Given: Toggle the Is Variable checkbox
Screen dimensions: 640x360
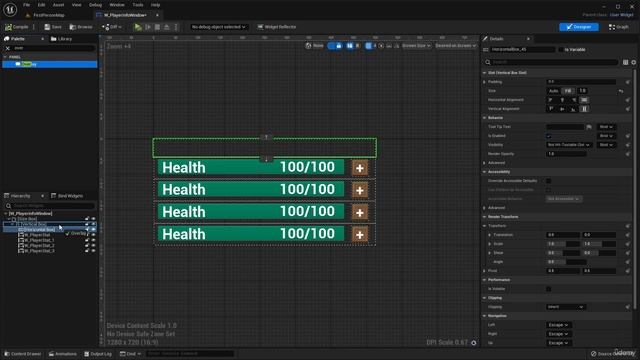Looking at the screenshot, I should [x=561, y=50].
